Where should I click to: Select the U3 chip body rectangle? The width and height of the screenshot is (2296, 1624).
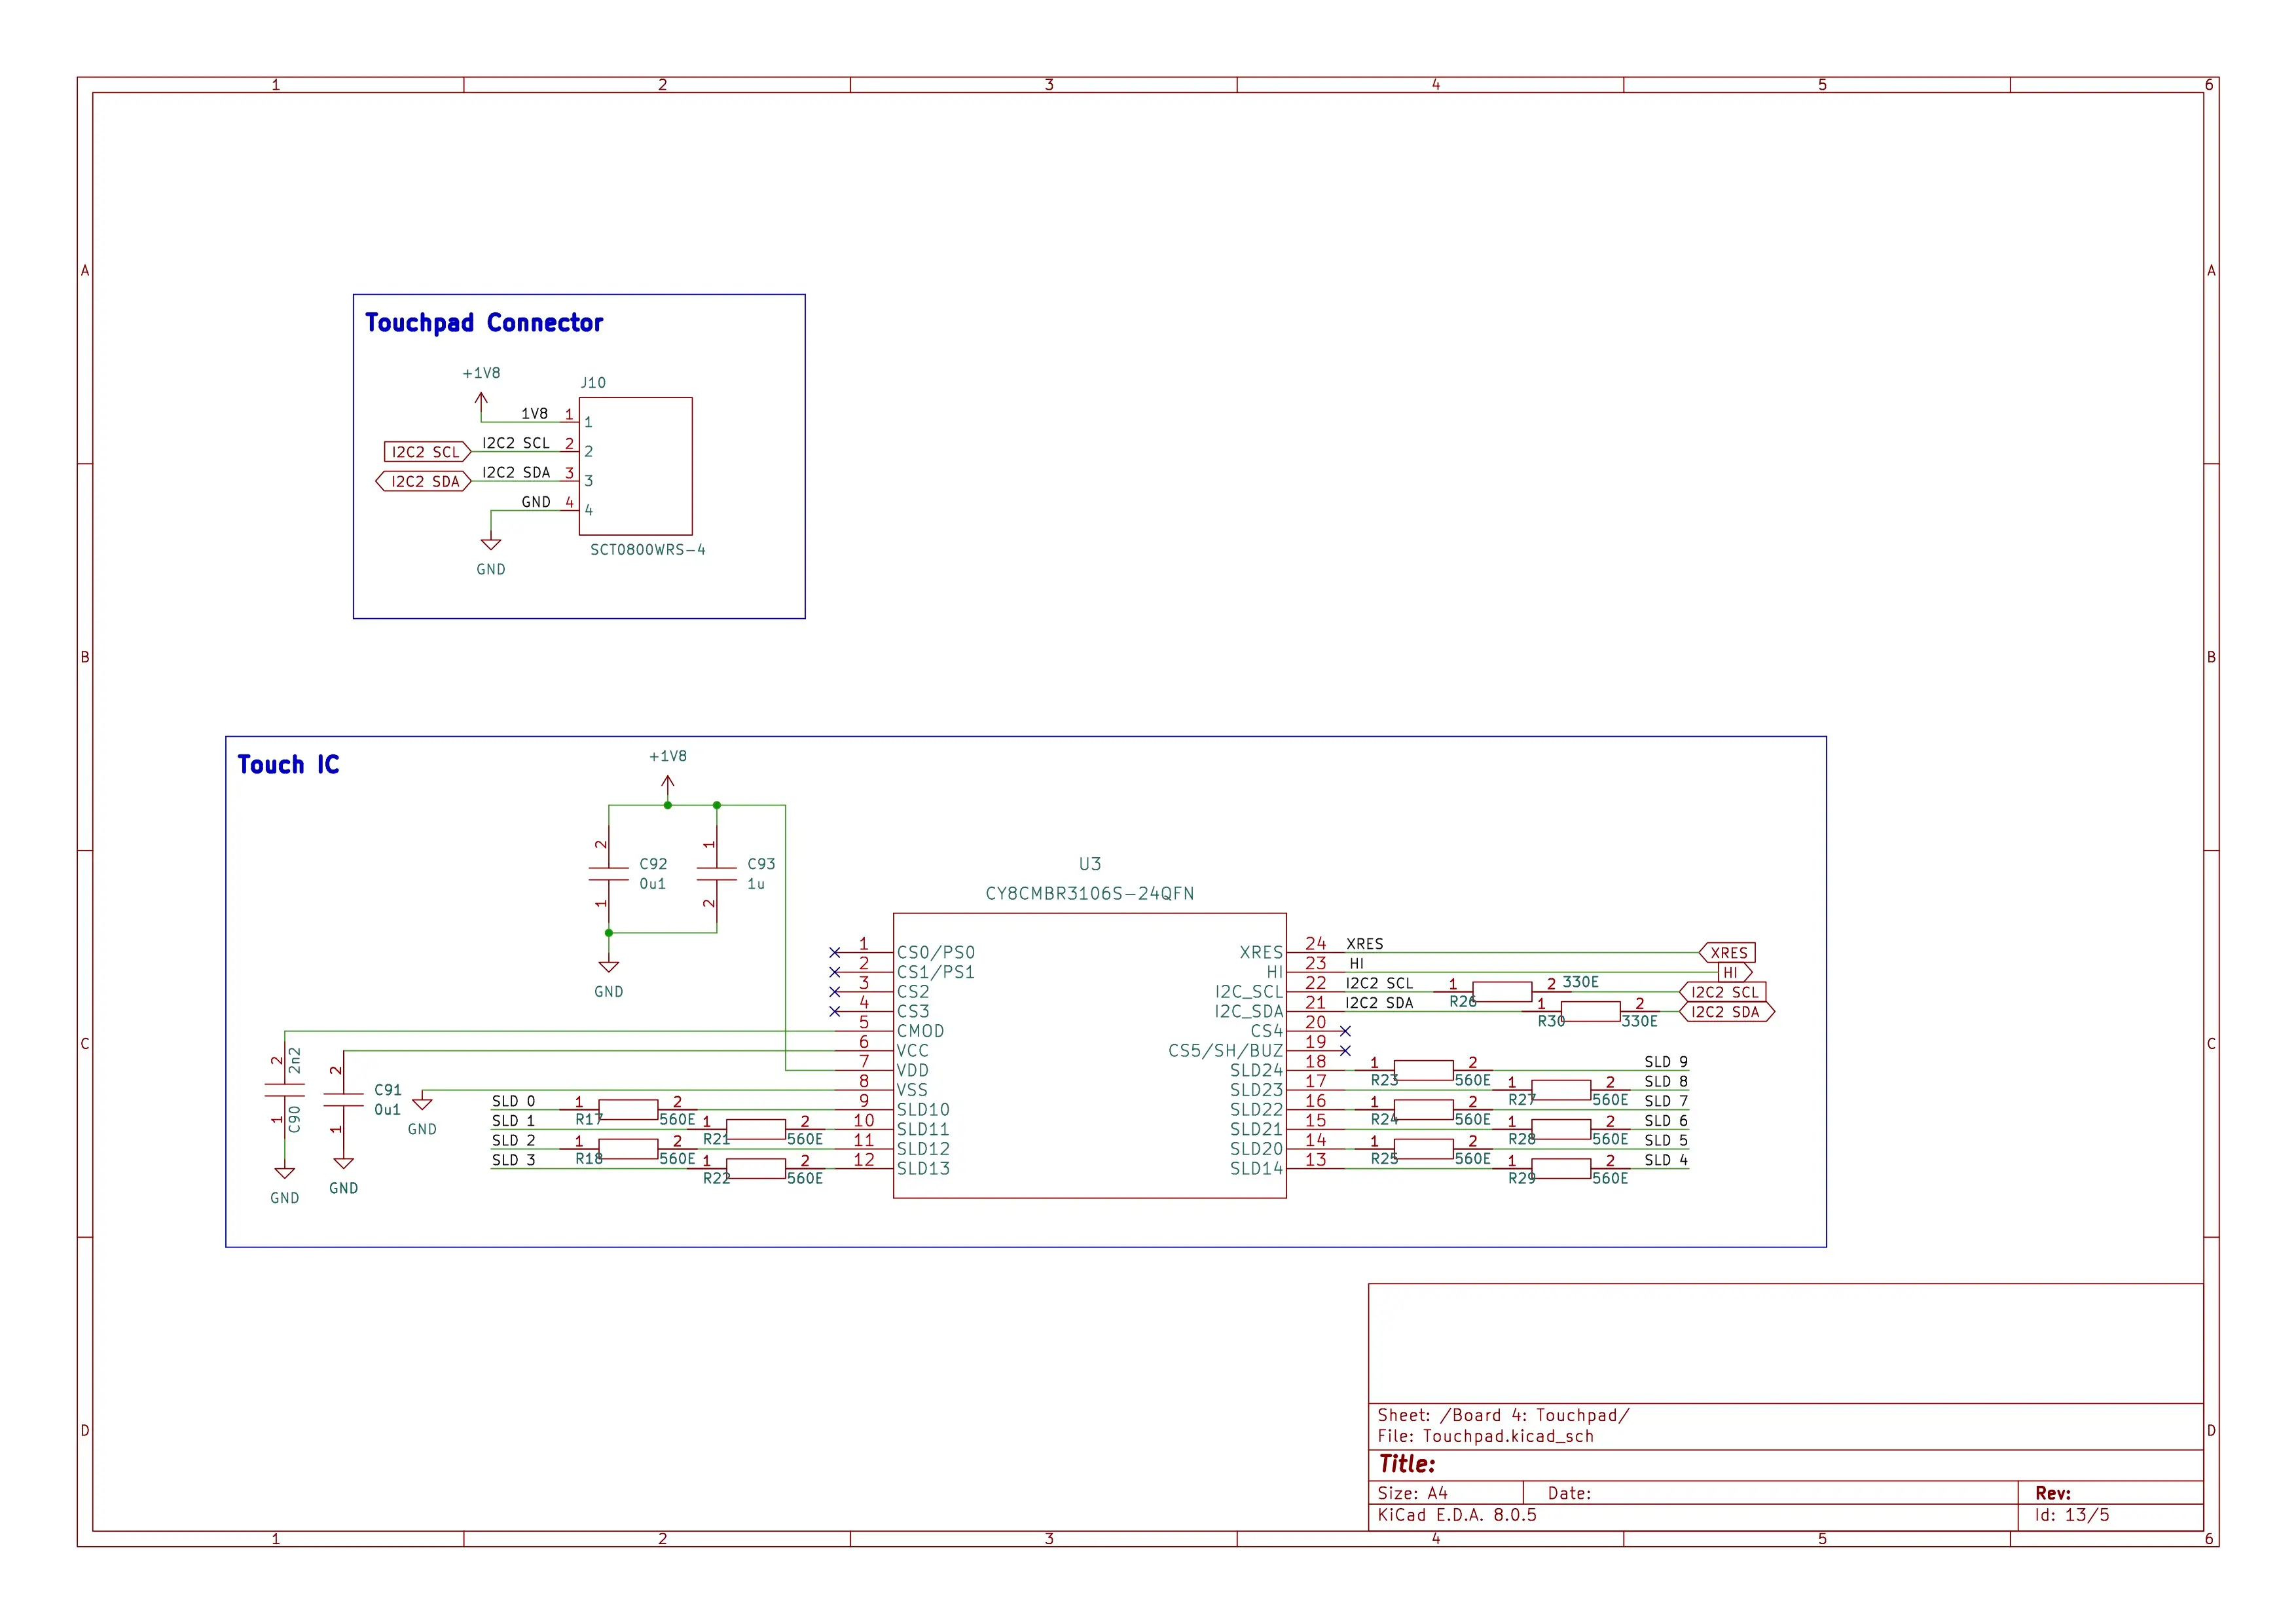(1089, 1055)
